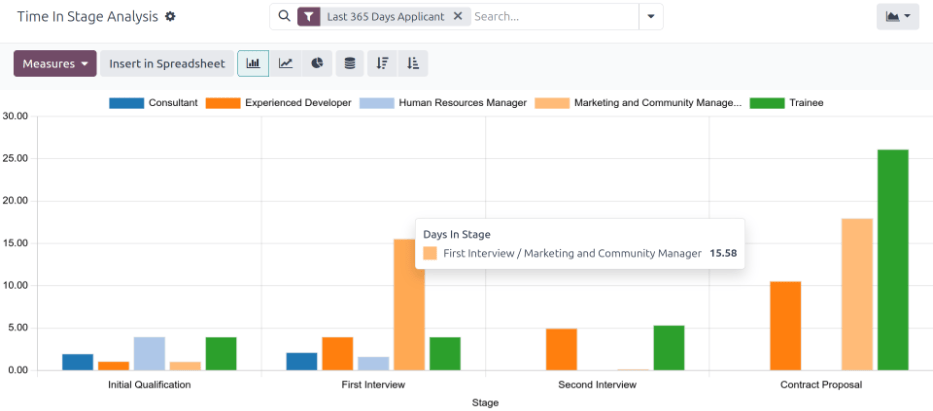Click Insert in Spreadsheet button

[x=167, y=63]
